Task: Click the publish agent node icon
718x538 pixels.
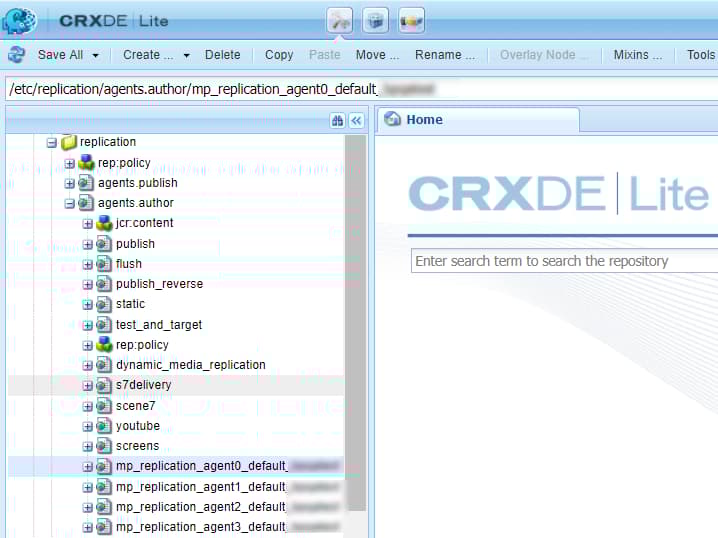Action: coord(104,244)
